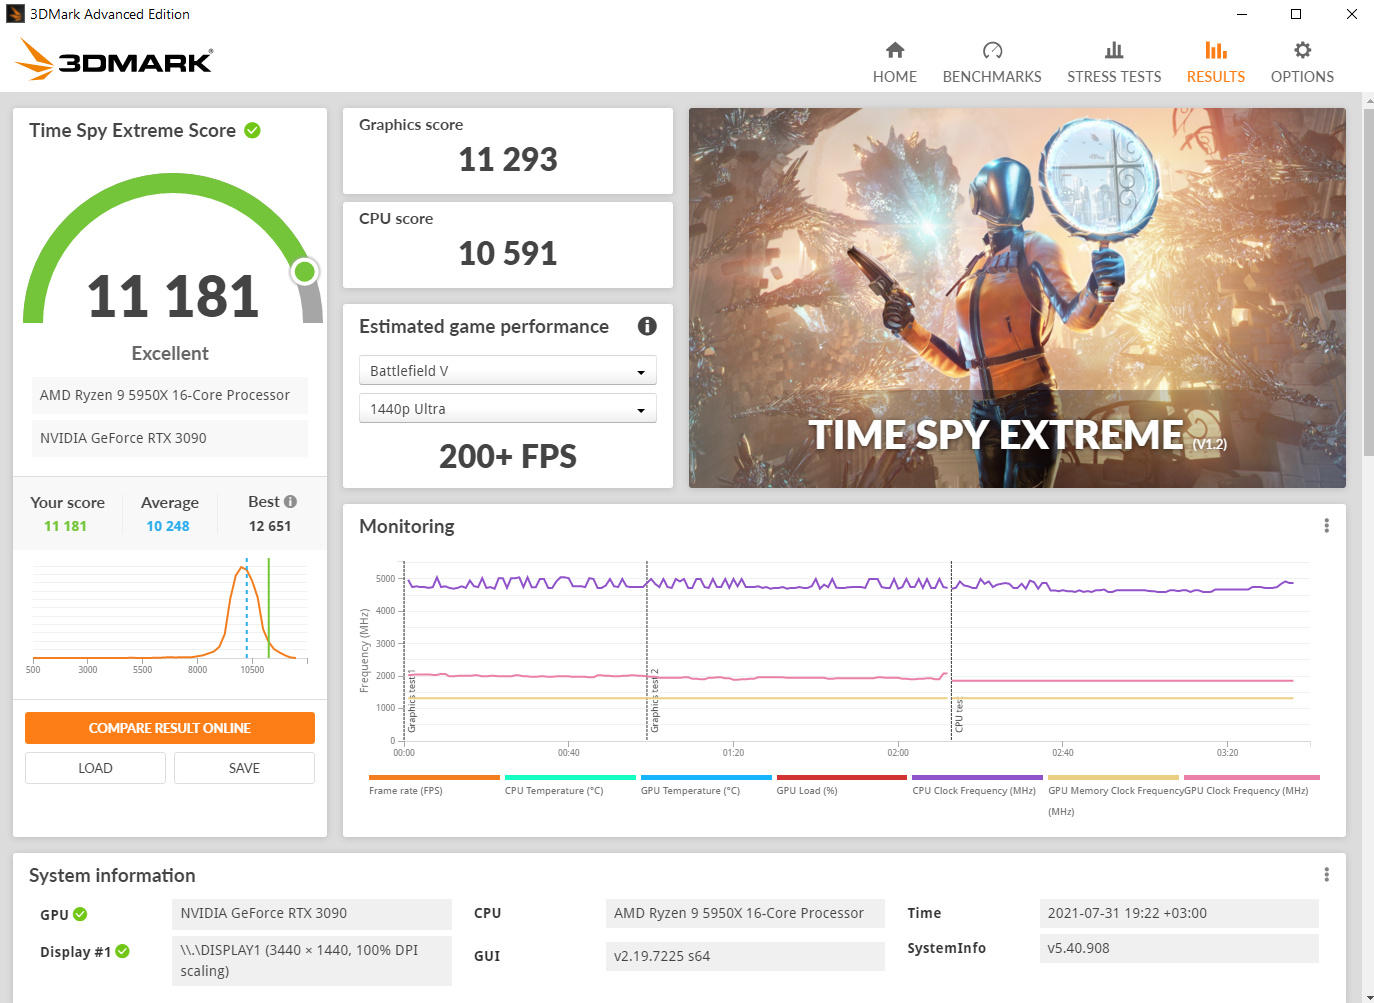The height and width of the screenshot is (1003, 1374).
Task: Click the Graphics test 2 marker in monitoring chart
Action: (655, 701)
